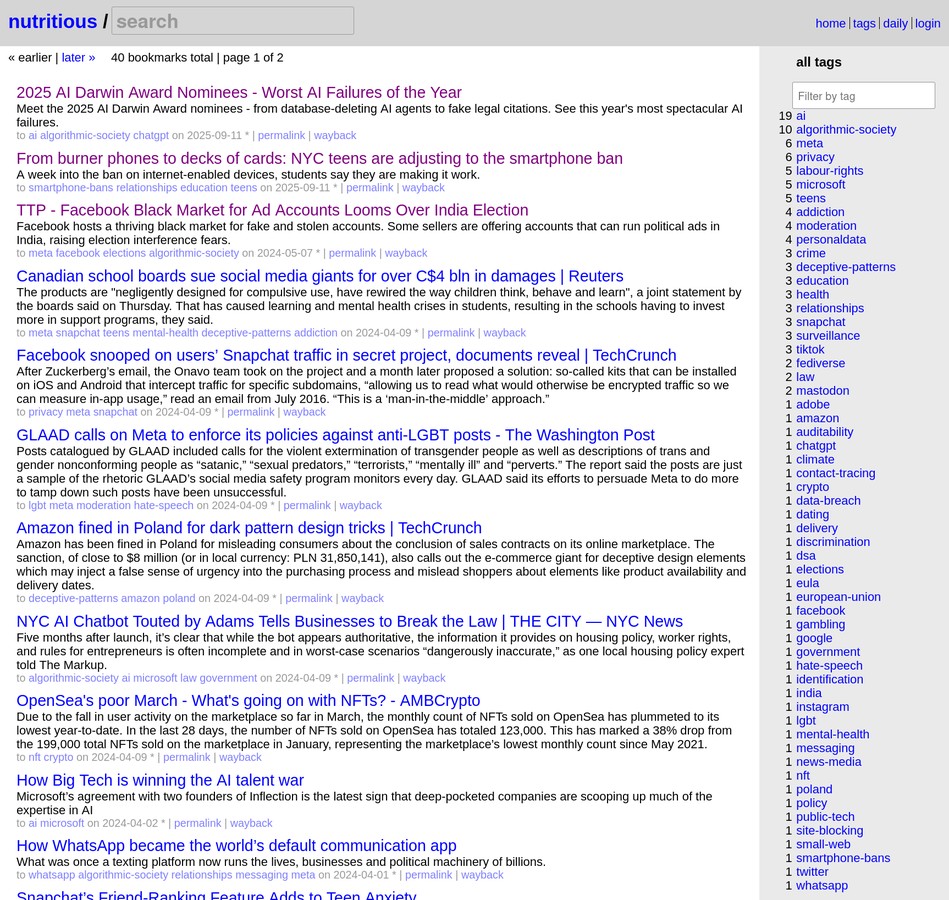
Task: Open the 2025 AI Darwin Award Nominees bookmark
Action: pos(239,92)
